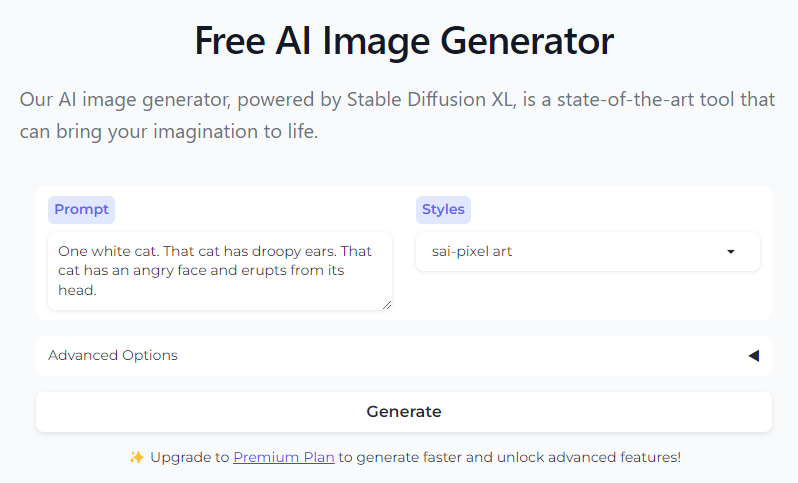The height and width of the screenshot is (483, 798).
Task: Click the Styles dropdown caret arrow
Action: 731,252
